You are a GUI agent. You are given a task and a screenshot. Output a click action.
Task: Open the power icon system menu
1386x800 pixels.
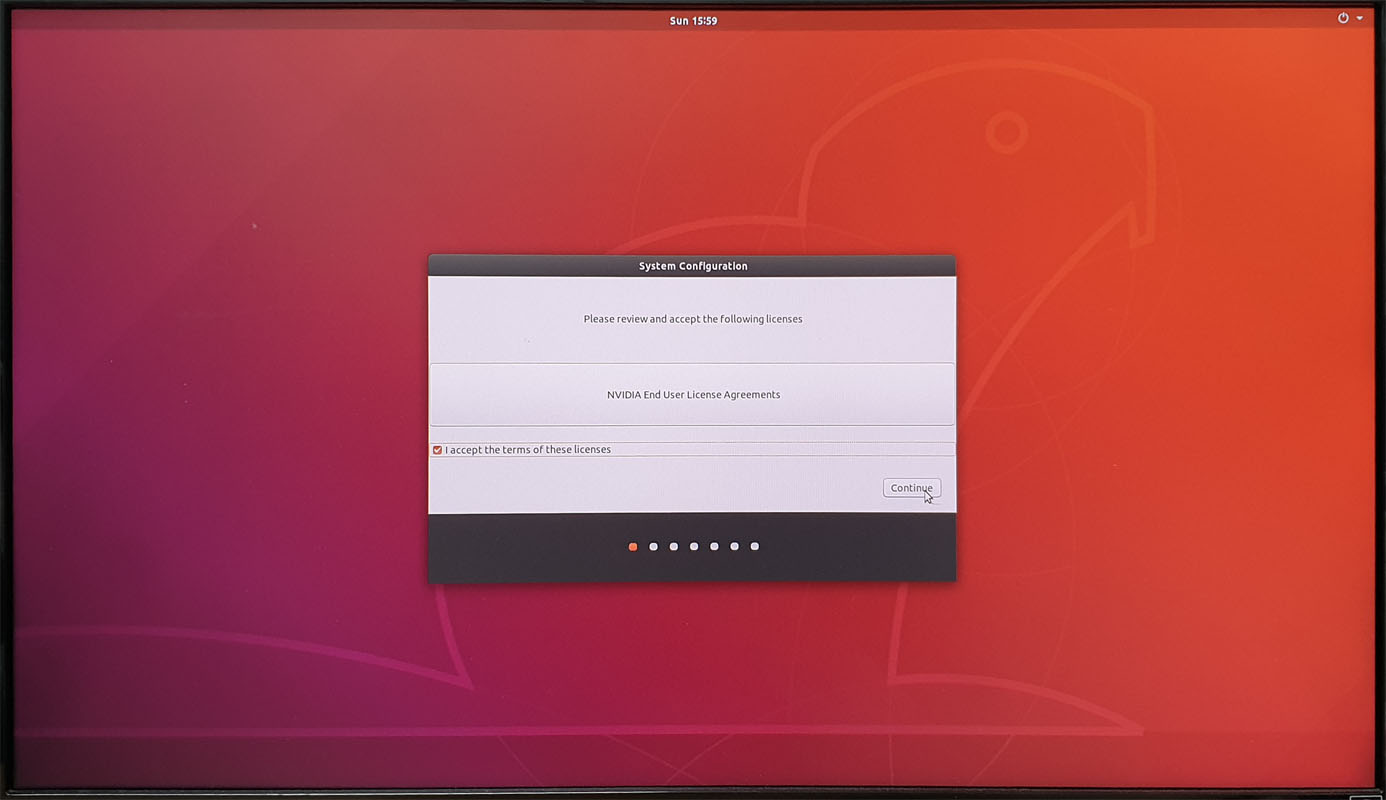pyautogui.click(x=1343, y=18)
